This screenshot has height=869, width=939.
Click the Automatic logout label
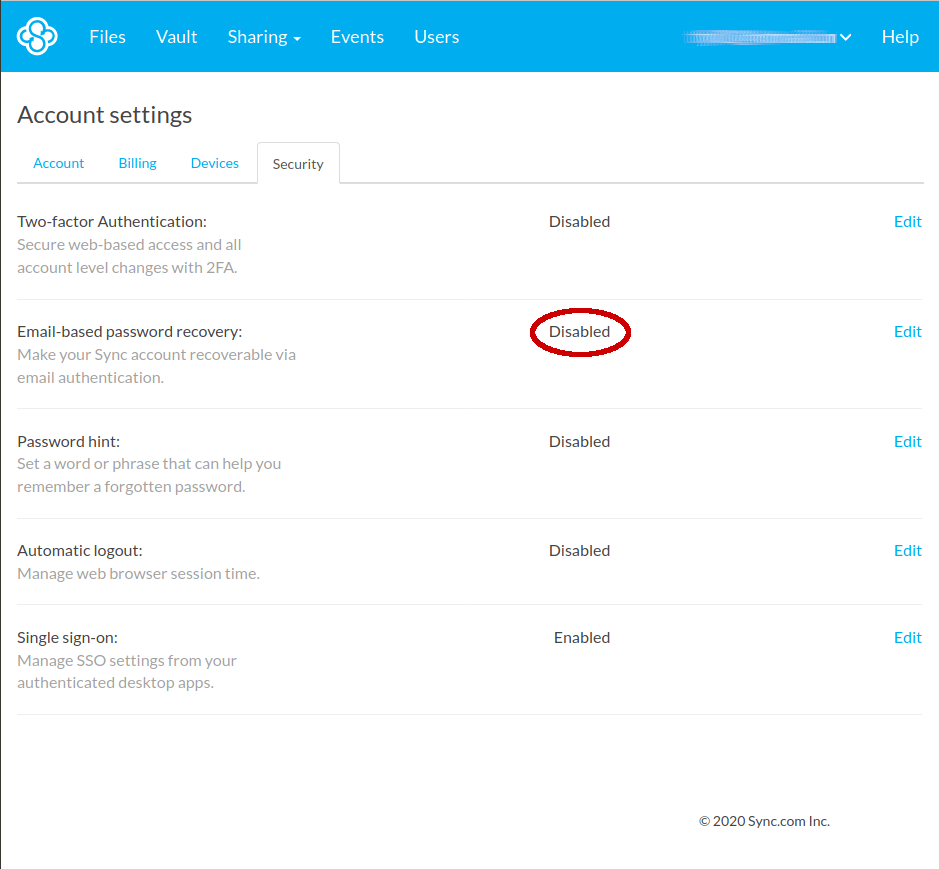(x=80, y=550)
